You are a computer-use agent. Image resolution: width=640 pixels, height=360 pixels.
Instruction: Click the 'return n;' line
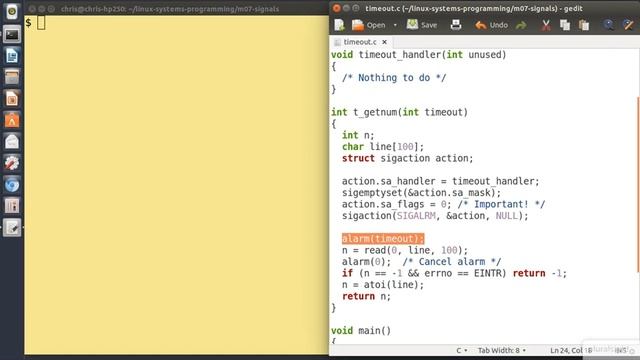[x=366, y=296]
